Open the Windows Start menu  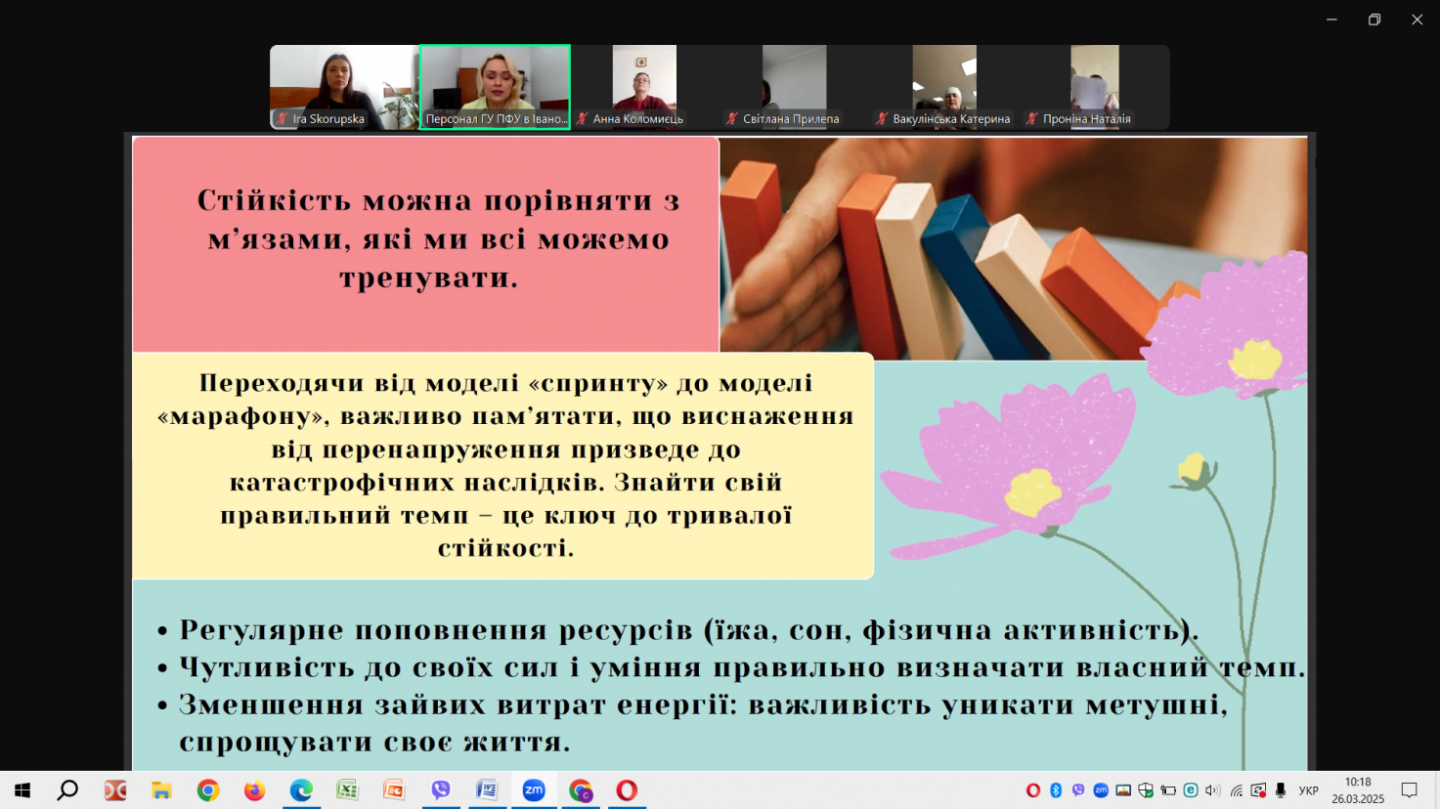[x=22, y=790]
